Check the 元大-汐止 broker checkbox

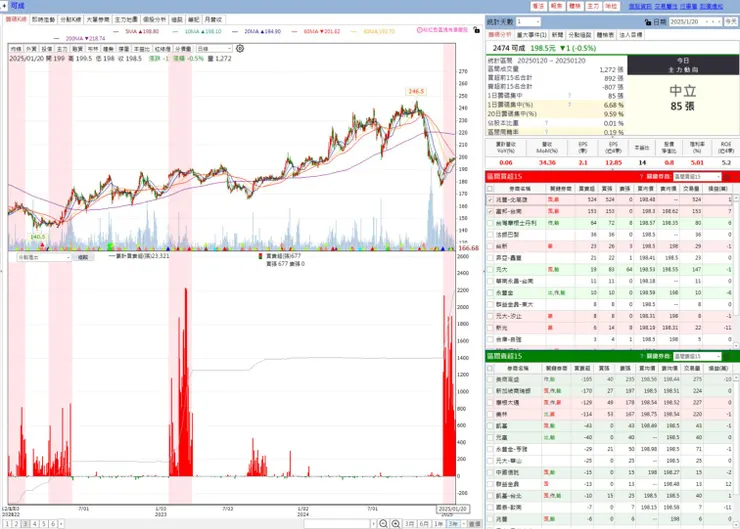(x=490, y=316)
